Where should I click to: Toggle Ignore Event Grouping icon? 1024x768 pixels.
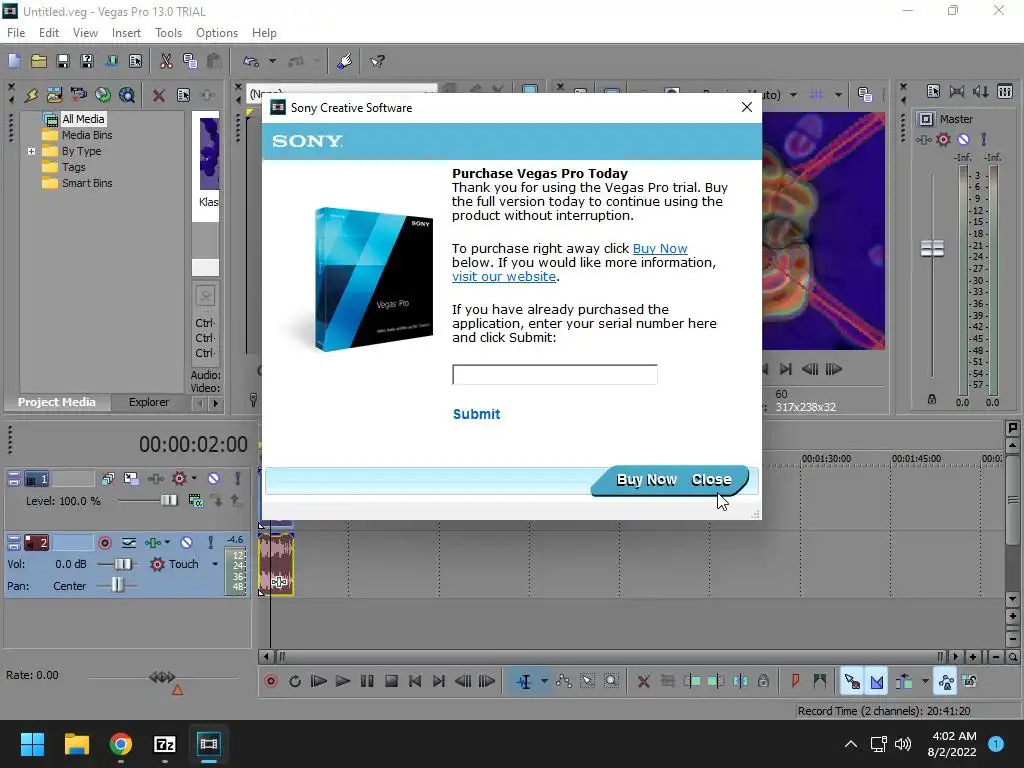tap(970, 682)
